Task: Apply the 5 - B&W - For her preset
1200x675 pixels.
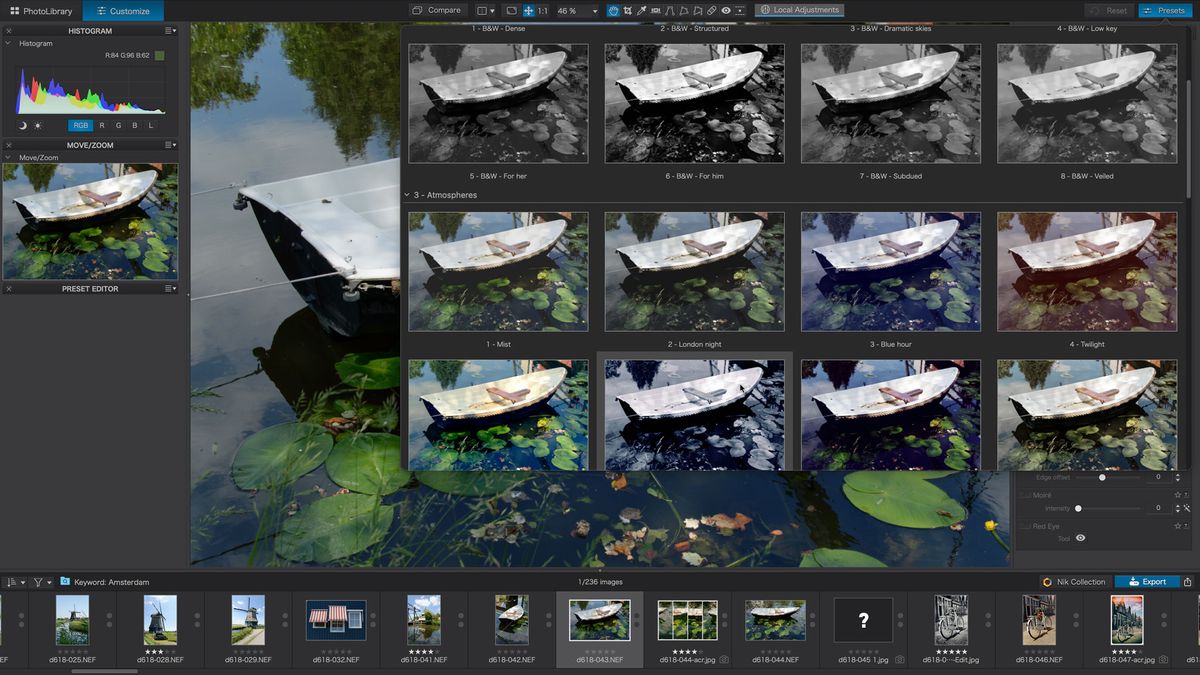Action: [x=498, y=103]
